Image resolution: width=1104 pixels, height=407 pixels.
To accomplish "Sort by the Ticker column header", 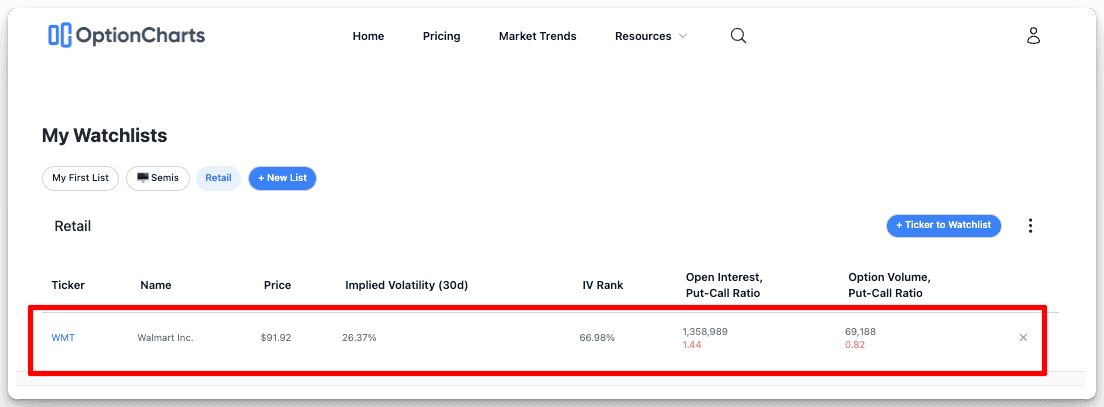I will (68, 285).
